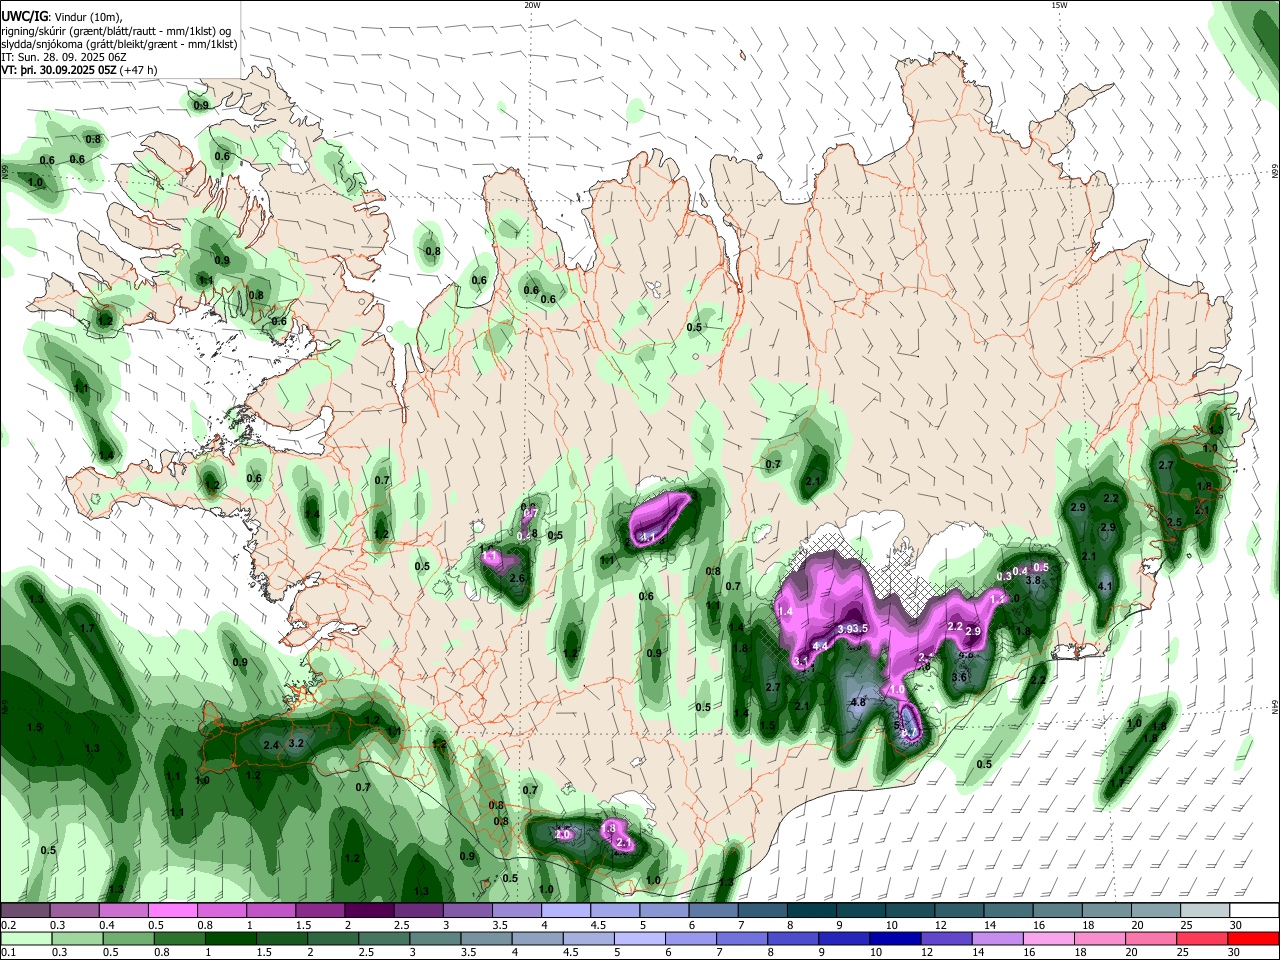This screenshot has height=960, width=1280.
Task: Select the 0.3–0.5 light green rain scale swatch
Action: tap(75, 938)
